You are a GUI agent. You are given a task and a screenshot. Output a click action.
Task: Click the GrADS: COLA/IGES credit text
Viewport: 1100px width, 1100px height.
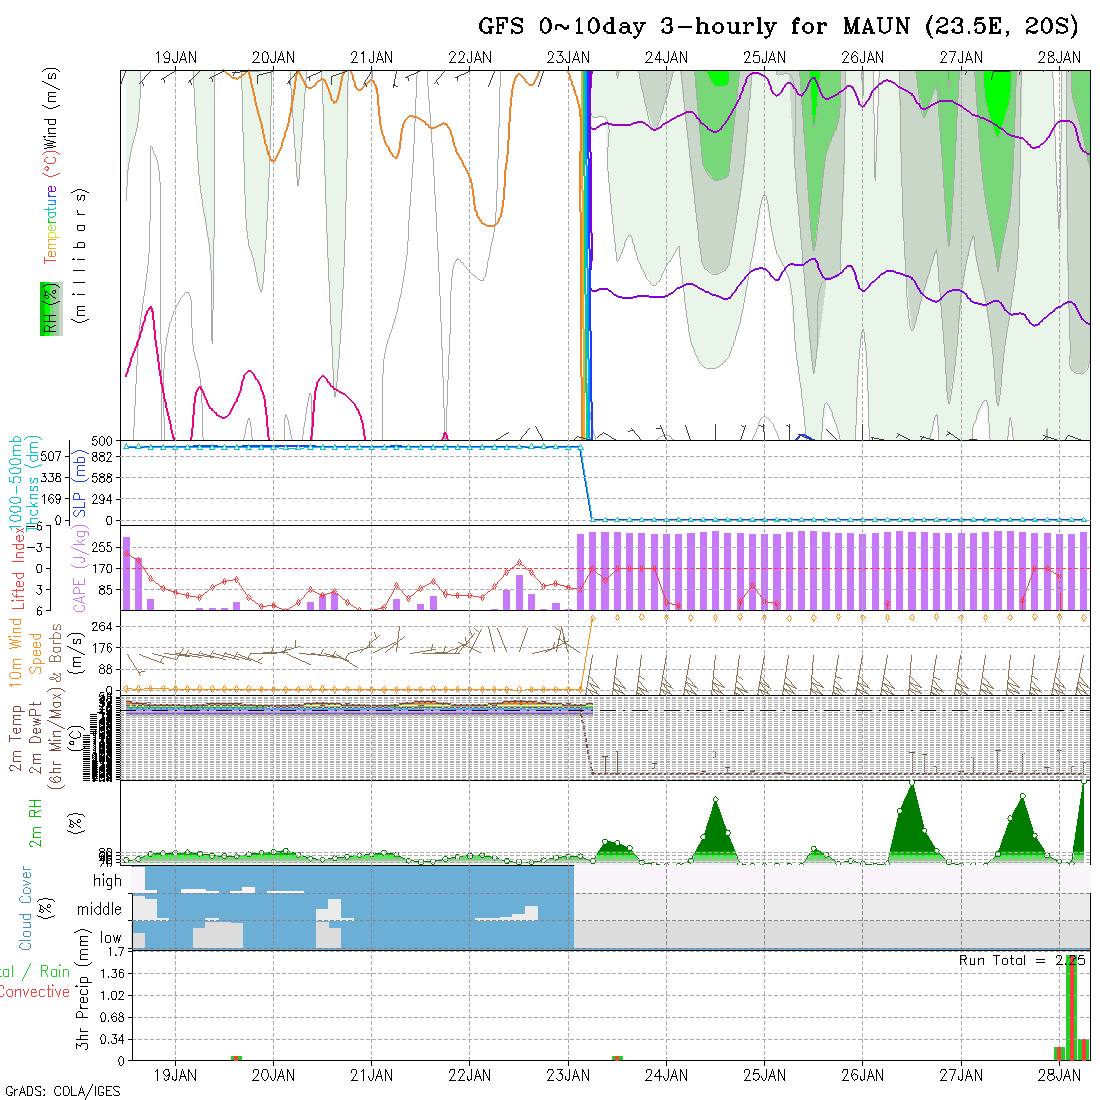(62, 1091)
